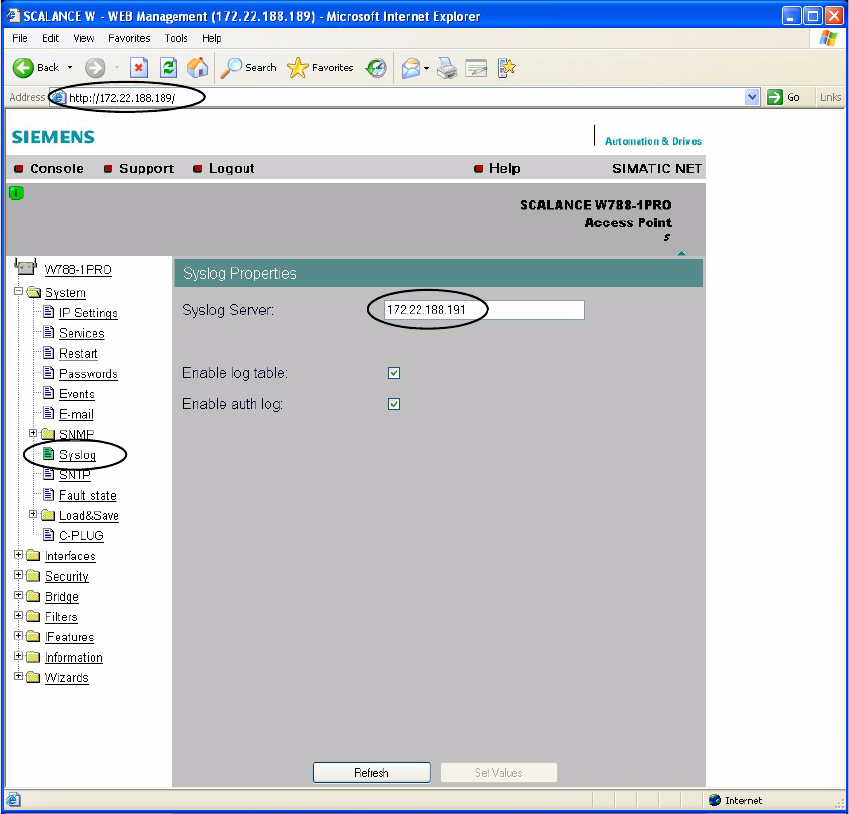Click the Favorites star icon

pos(298,68)
